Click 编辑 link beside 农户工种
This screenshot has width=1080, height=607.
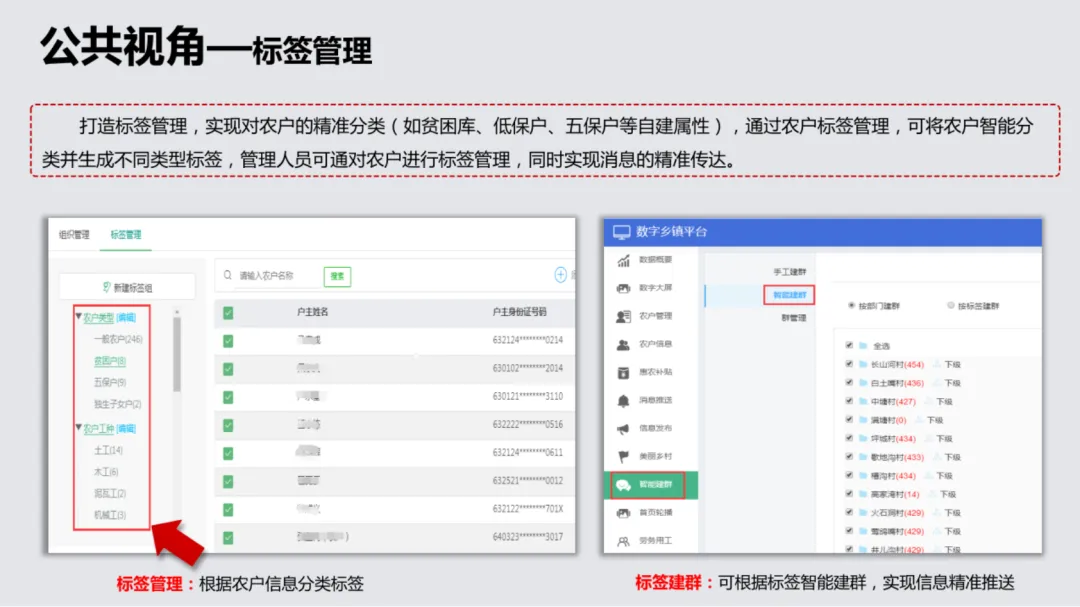pyautogui.click(x=126, y=429)
